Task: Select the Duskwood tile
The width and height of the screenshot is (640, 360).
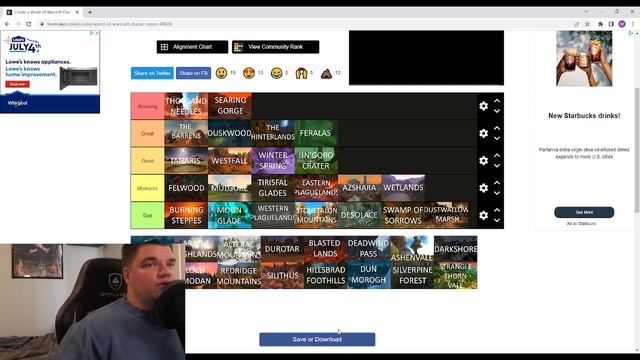Action: tap(230, 133)
